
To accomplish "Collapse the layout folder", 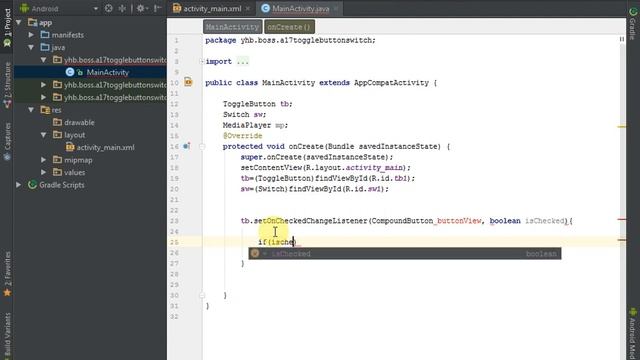I will pyautogui.click(x=44, y=135).
